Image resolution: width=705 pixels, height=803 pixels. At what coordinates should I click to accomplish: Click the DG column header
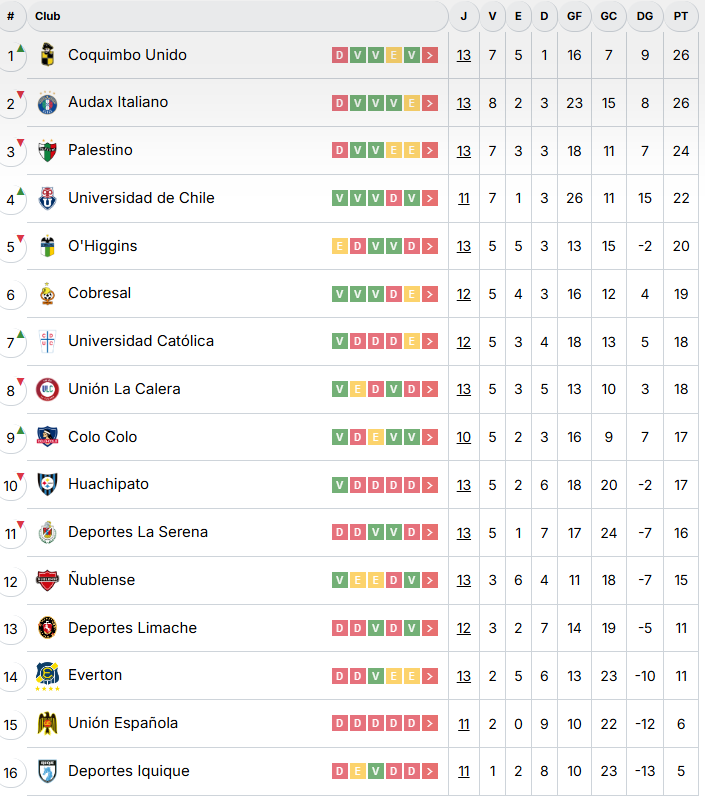click(645, 16)
